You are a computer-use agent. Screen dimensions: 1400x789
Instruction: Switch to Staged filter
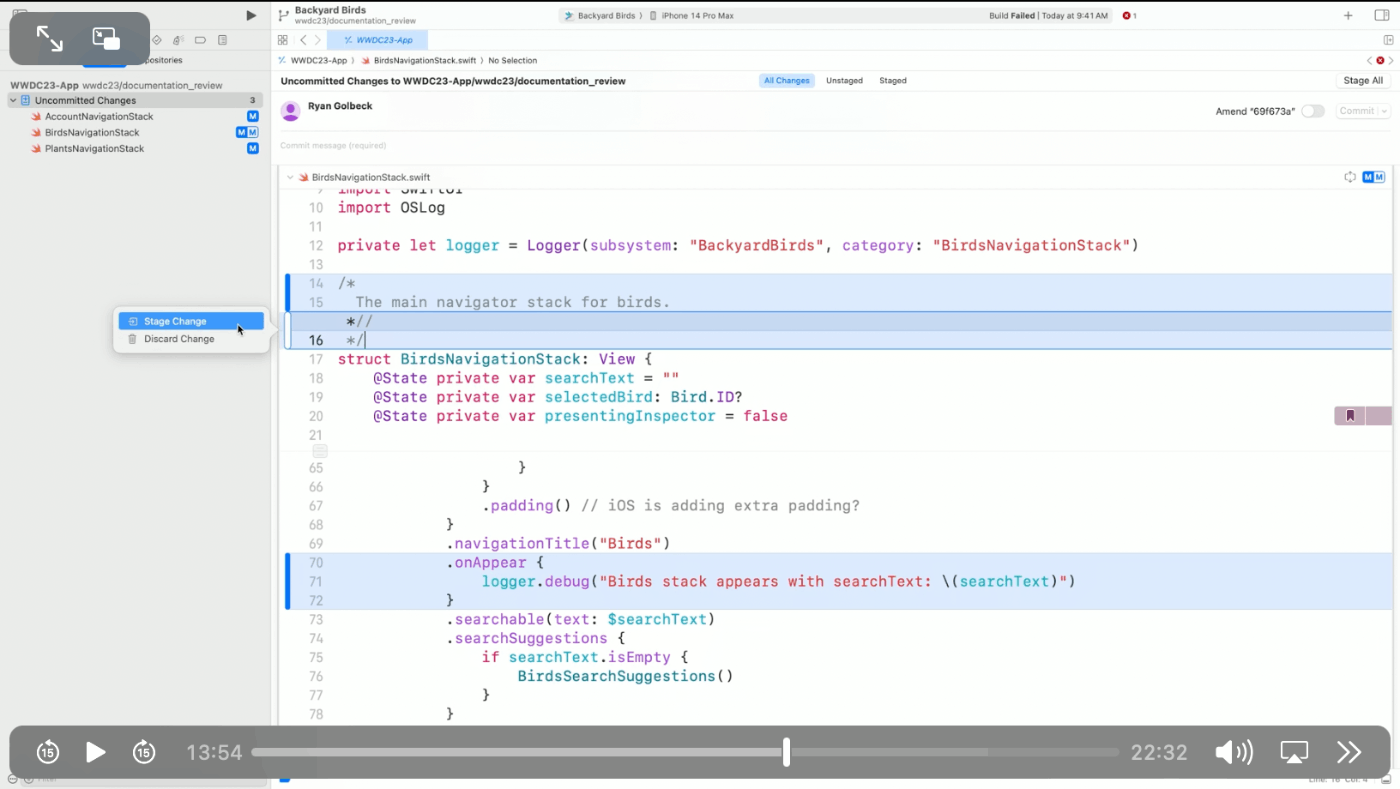[893, 80]
